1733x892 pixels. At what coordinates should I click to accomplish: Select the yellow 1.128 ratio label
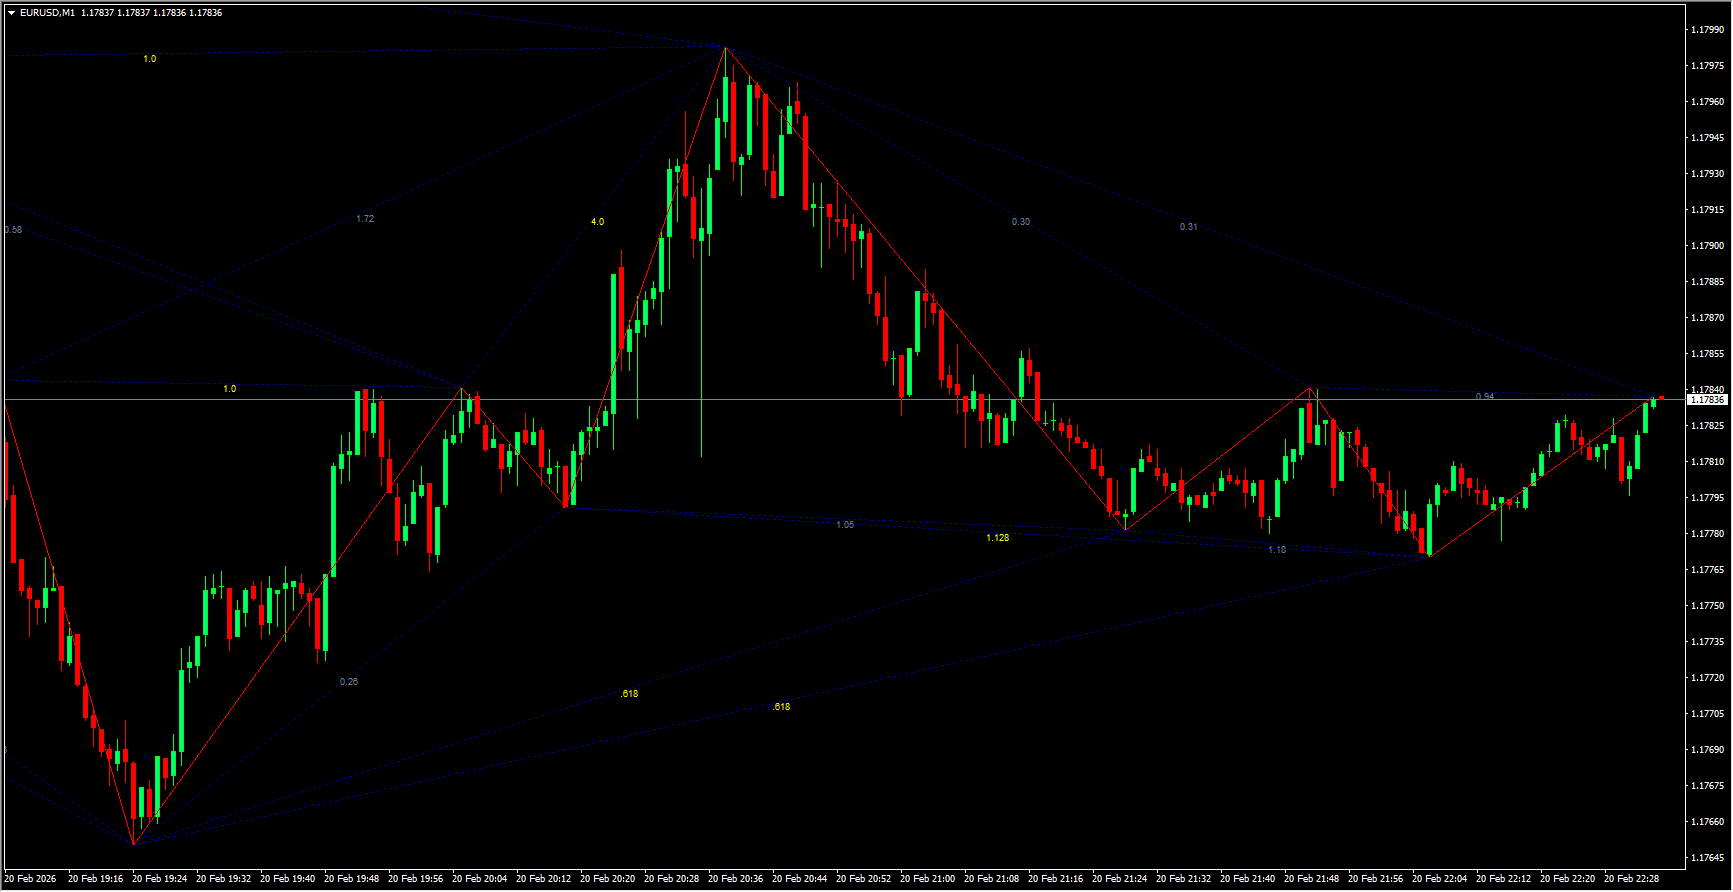pyautogui.click(x=997, y=538)
